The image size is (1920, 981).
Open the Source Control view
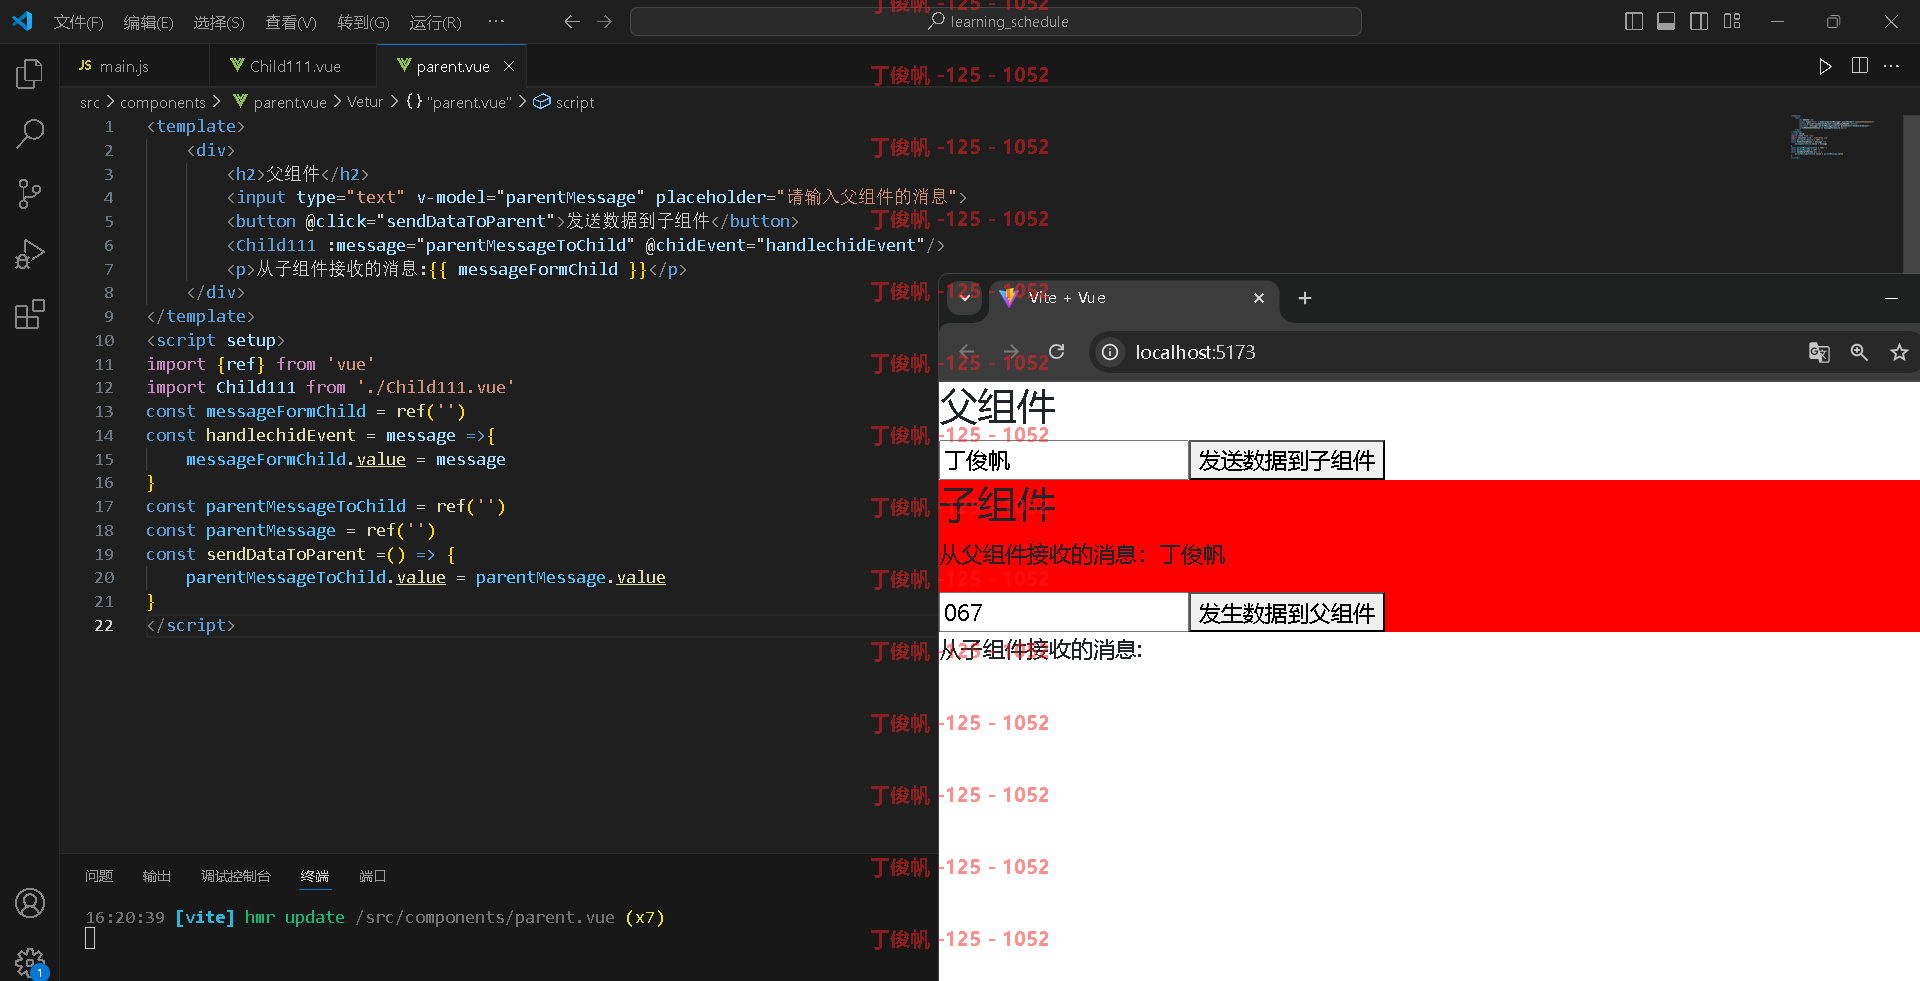30,193
